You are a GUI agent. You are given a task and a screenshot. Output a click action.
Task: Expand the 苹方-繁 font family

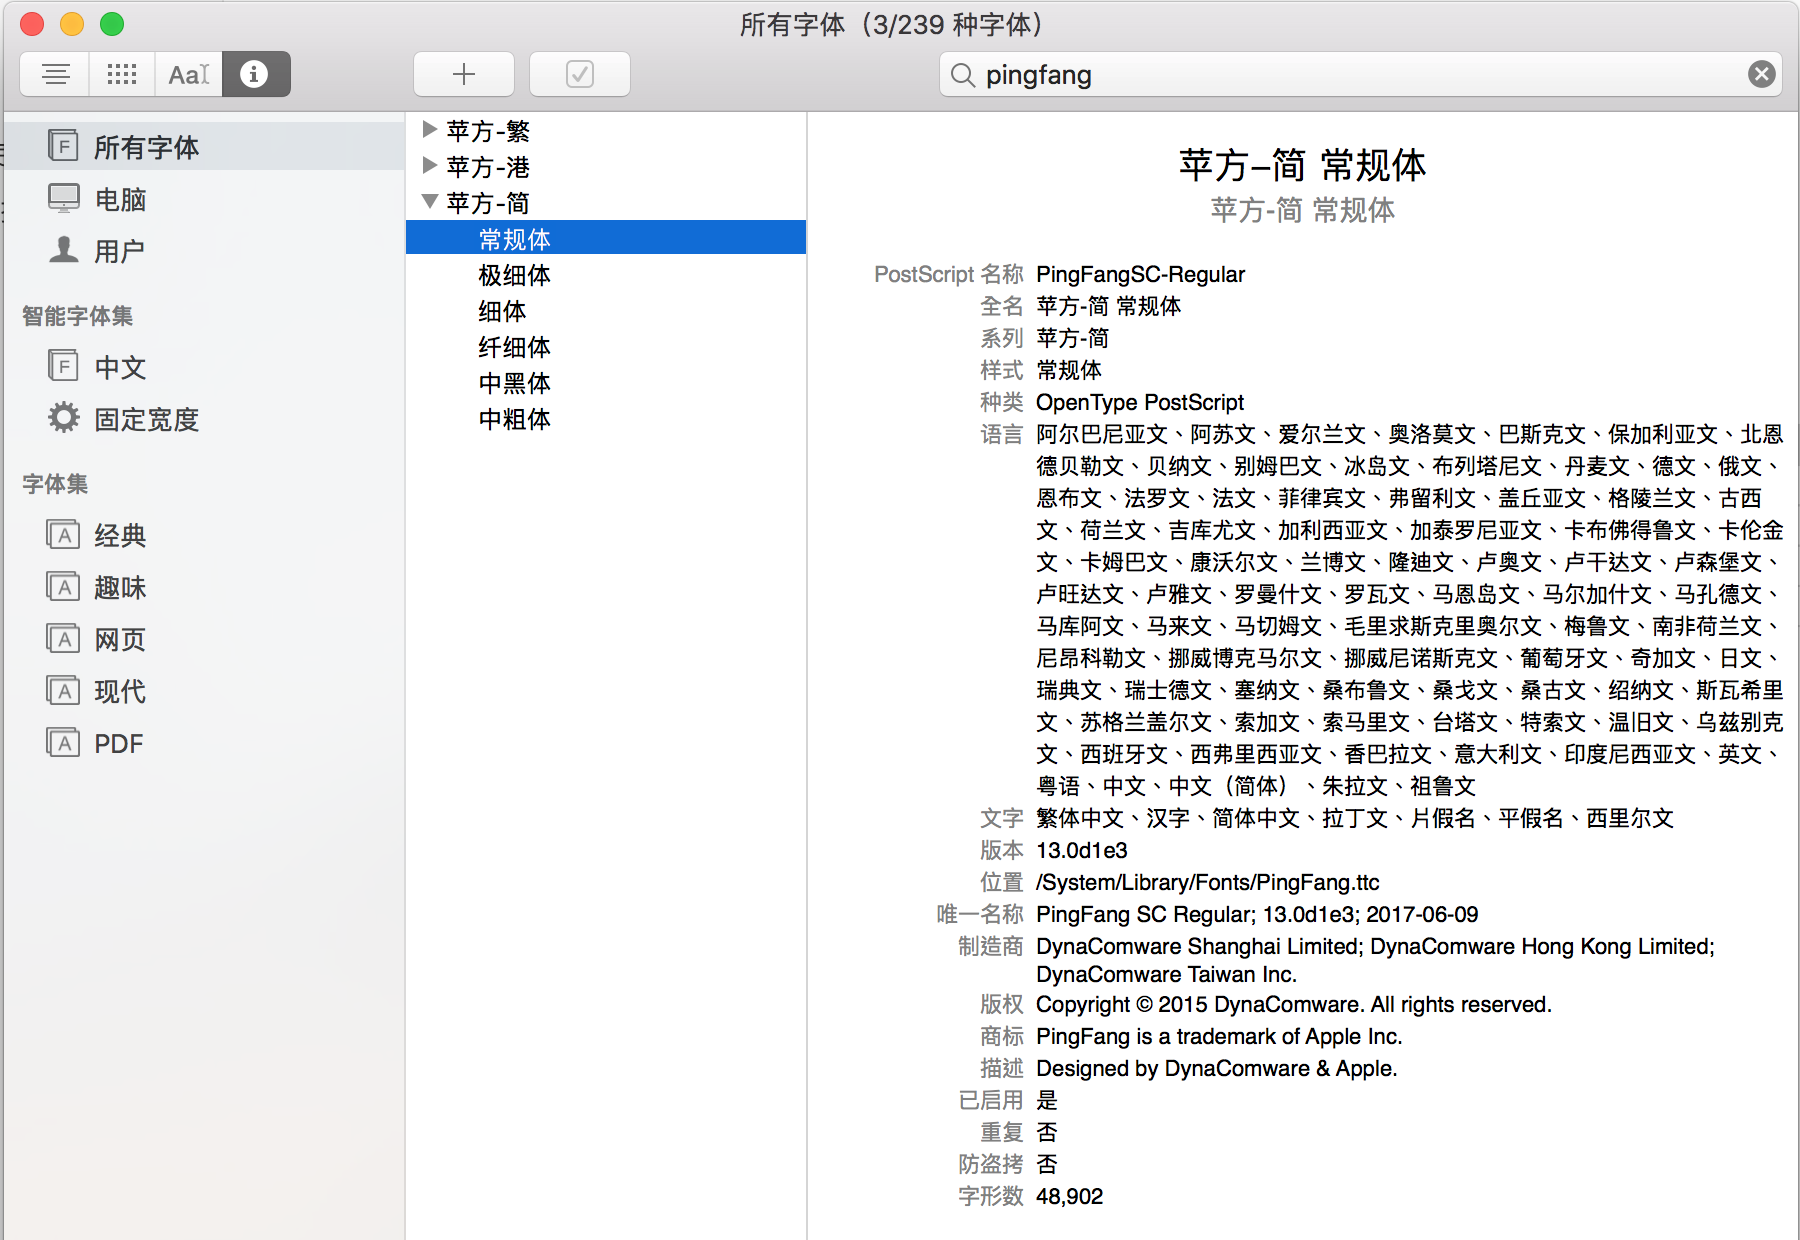click(x=430, y=129)
